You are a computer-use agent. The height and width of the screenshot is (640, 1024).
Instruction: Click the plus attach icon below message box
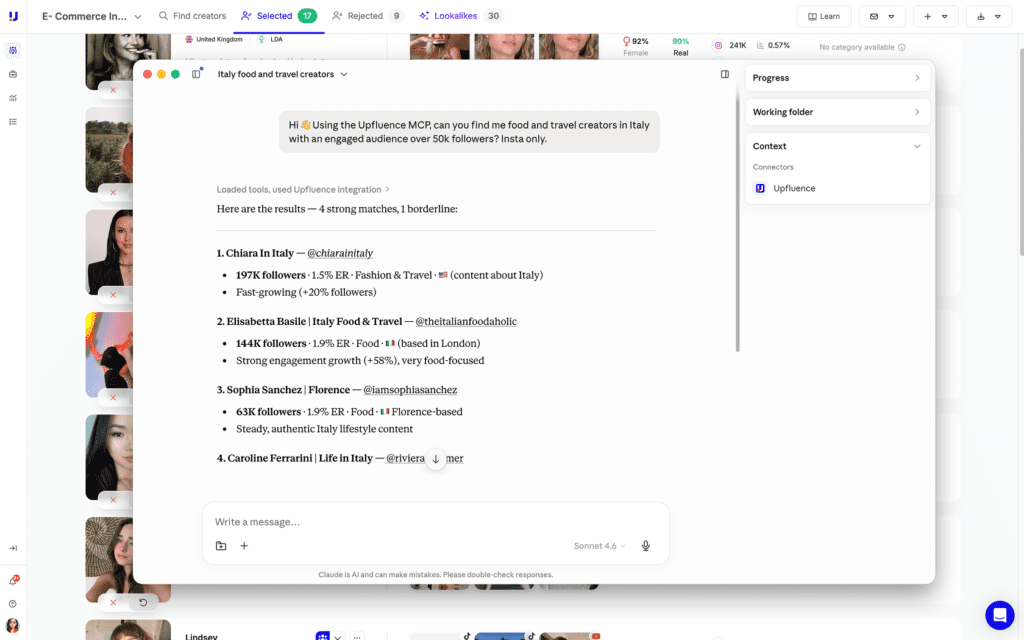[x=244, y=546]
